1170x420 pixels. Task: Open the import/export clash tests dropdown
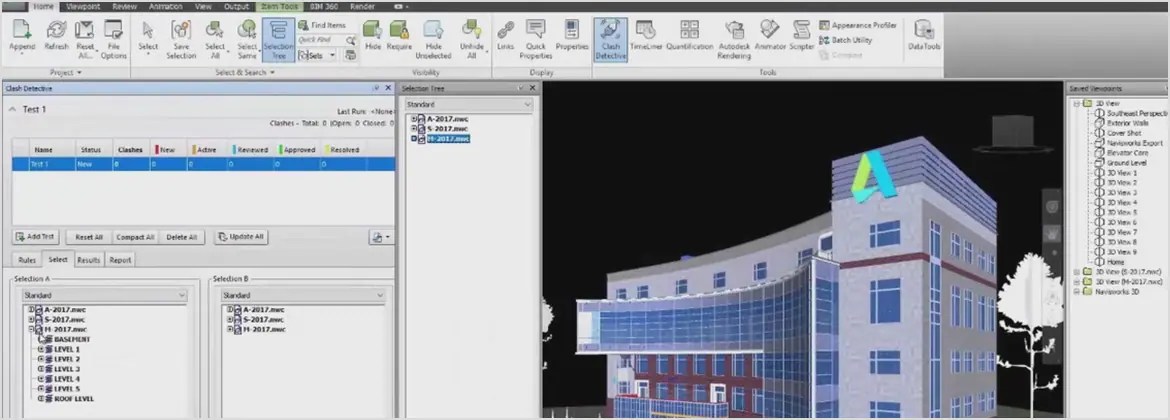381,237
